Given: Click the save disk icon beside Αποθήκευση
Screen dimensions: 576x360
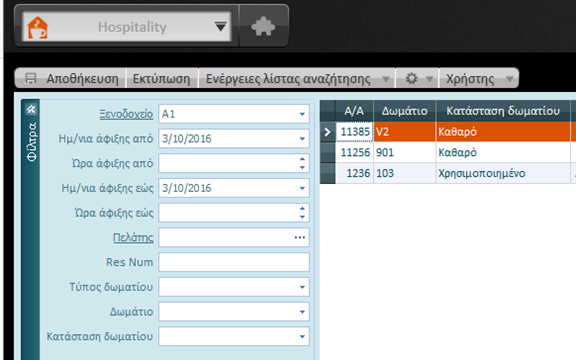Looking at the screenshot, I should coord(30,78).
